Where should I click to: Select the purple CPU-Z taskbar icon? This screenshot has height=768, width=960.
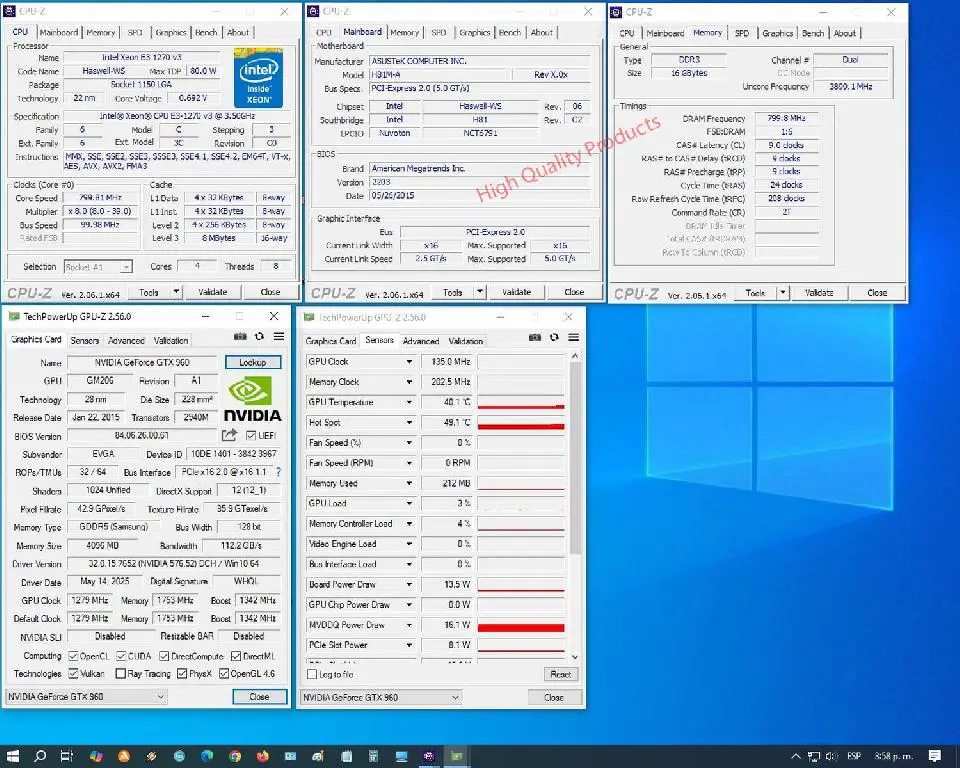[x=429, y=756]
